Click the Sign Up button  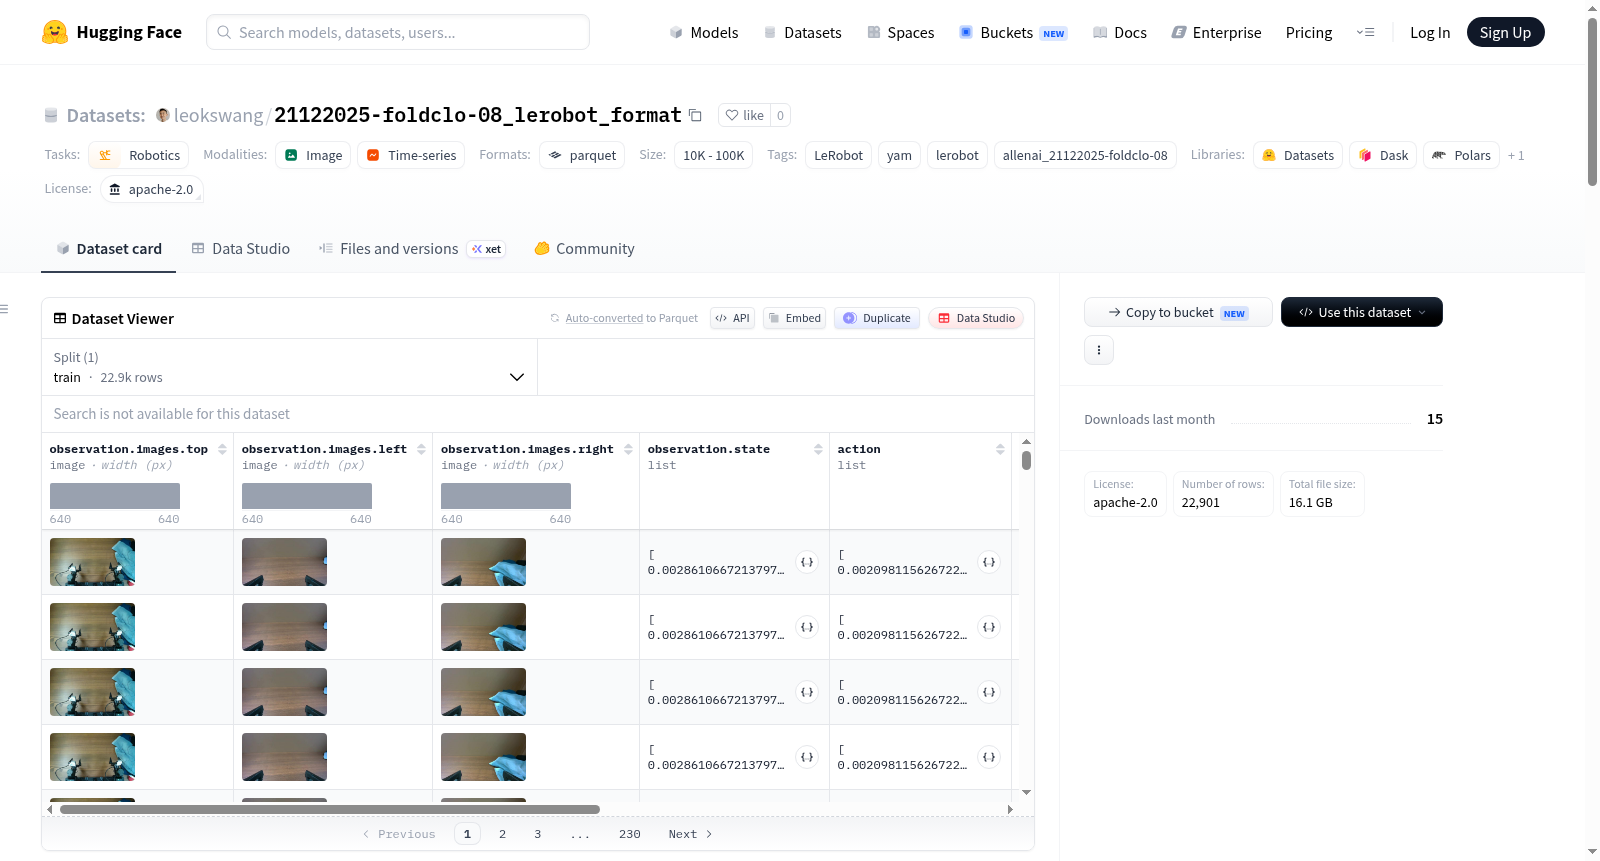[1505, 32]
